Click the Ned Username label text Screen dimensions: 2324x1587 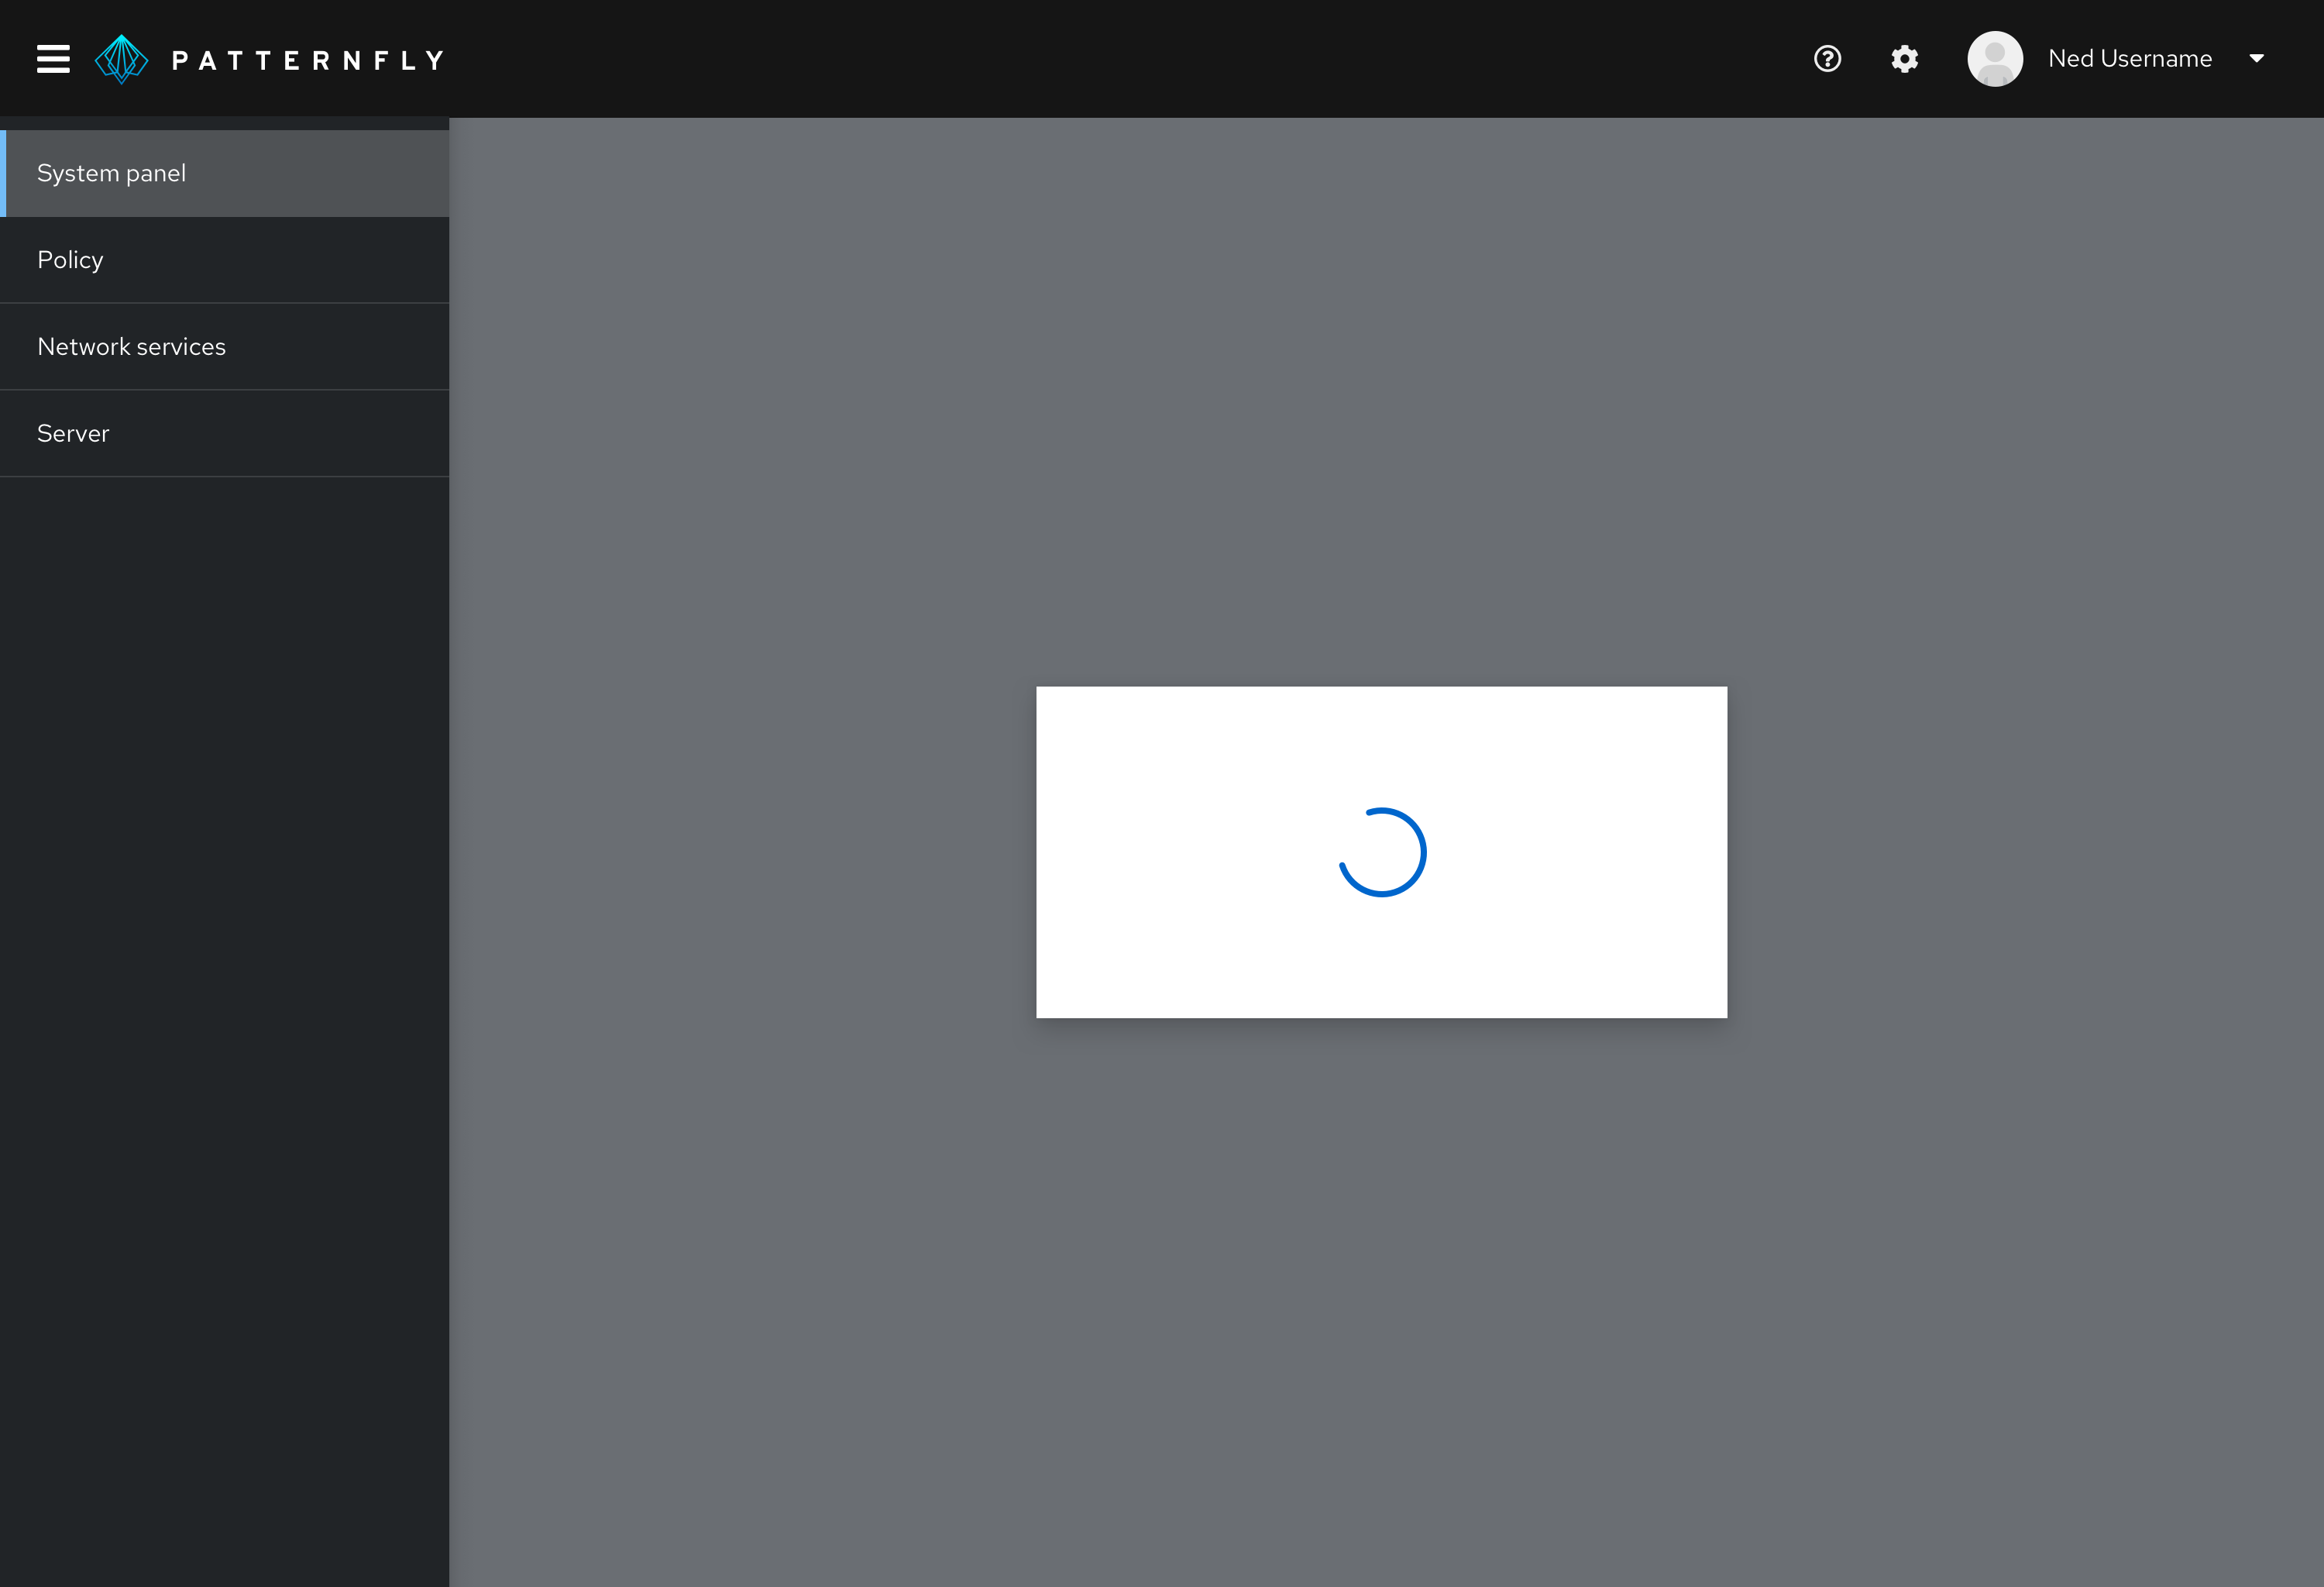pos(2130,58)
